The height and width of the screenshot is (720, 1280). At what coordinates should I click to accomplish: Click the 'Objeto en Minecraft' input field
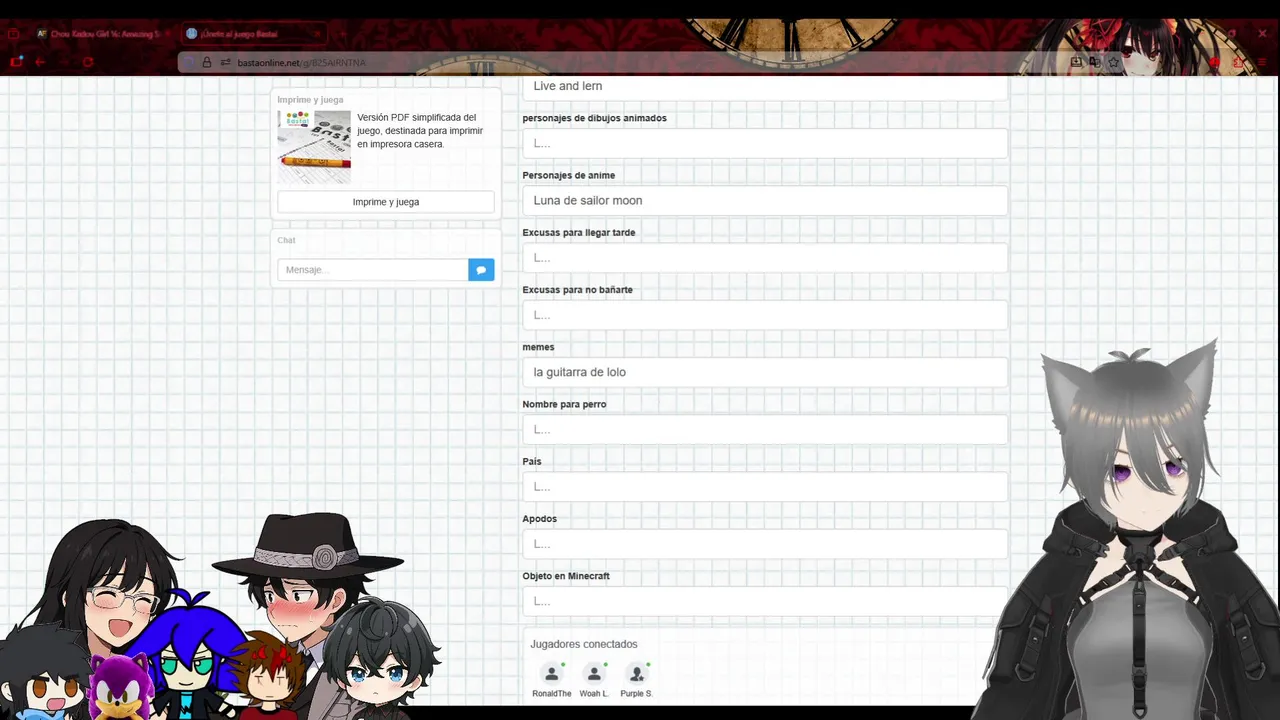(x=765, y=601)
